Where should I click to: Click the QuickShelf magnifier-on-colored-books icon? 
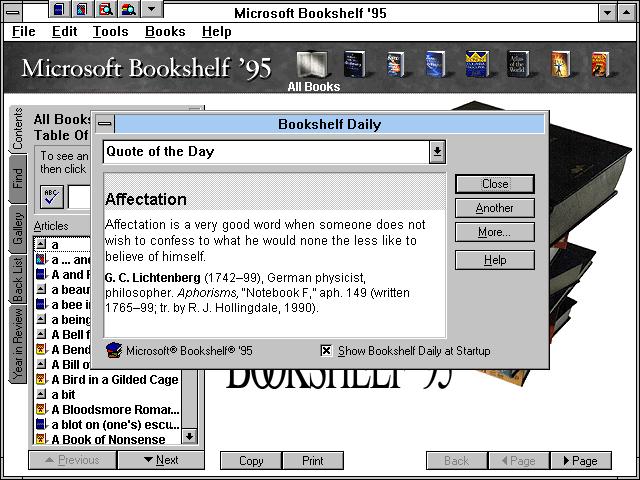[129, 9]
